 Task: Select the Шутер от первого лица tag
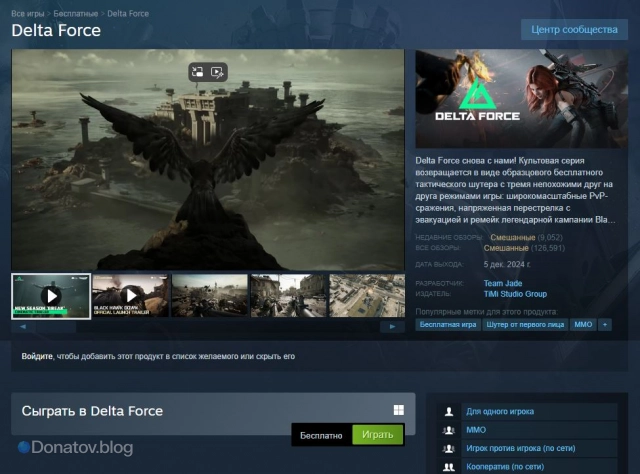[x=525, y=325]
